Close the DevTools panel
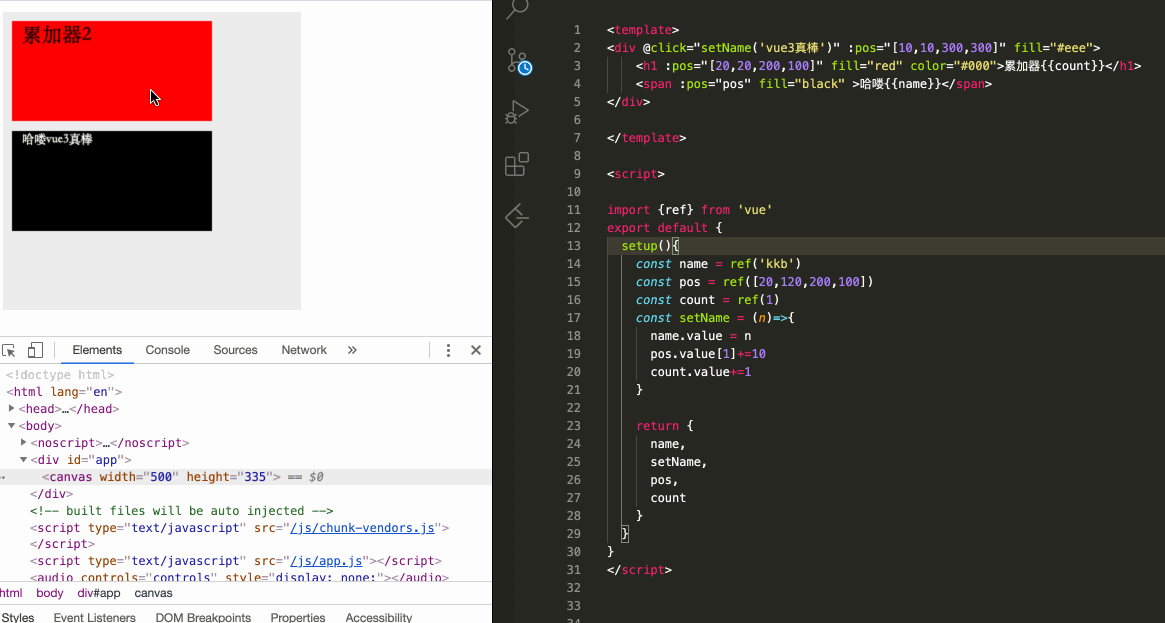Viewport: 1165px width, 623px height. coord(476,350)
